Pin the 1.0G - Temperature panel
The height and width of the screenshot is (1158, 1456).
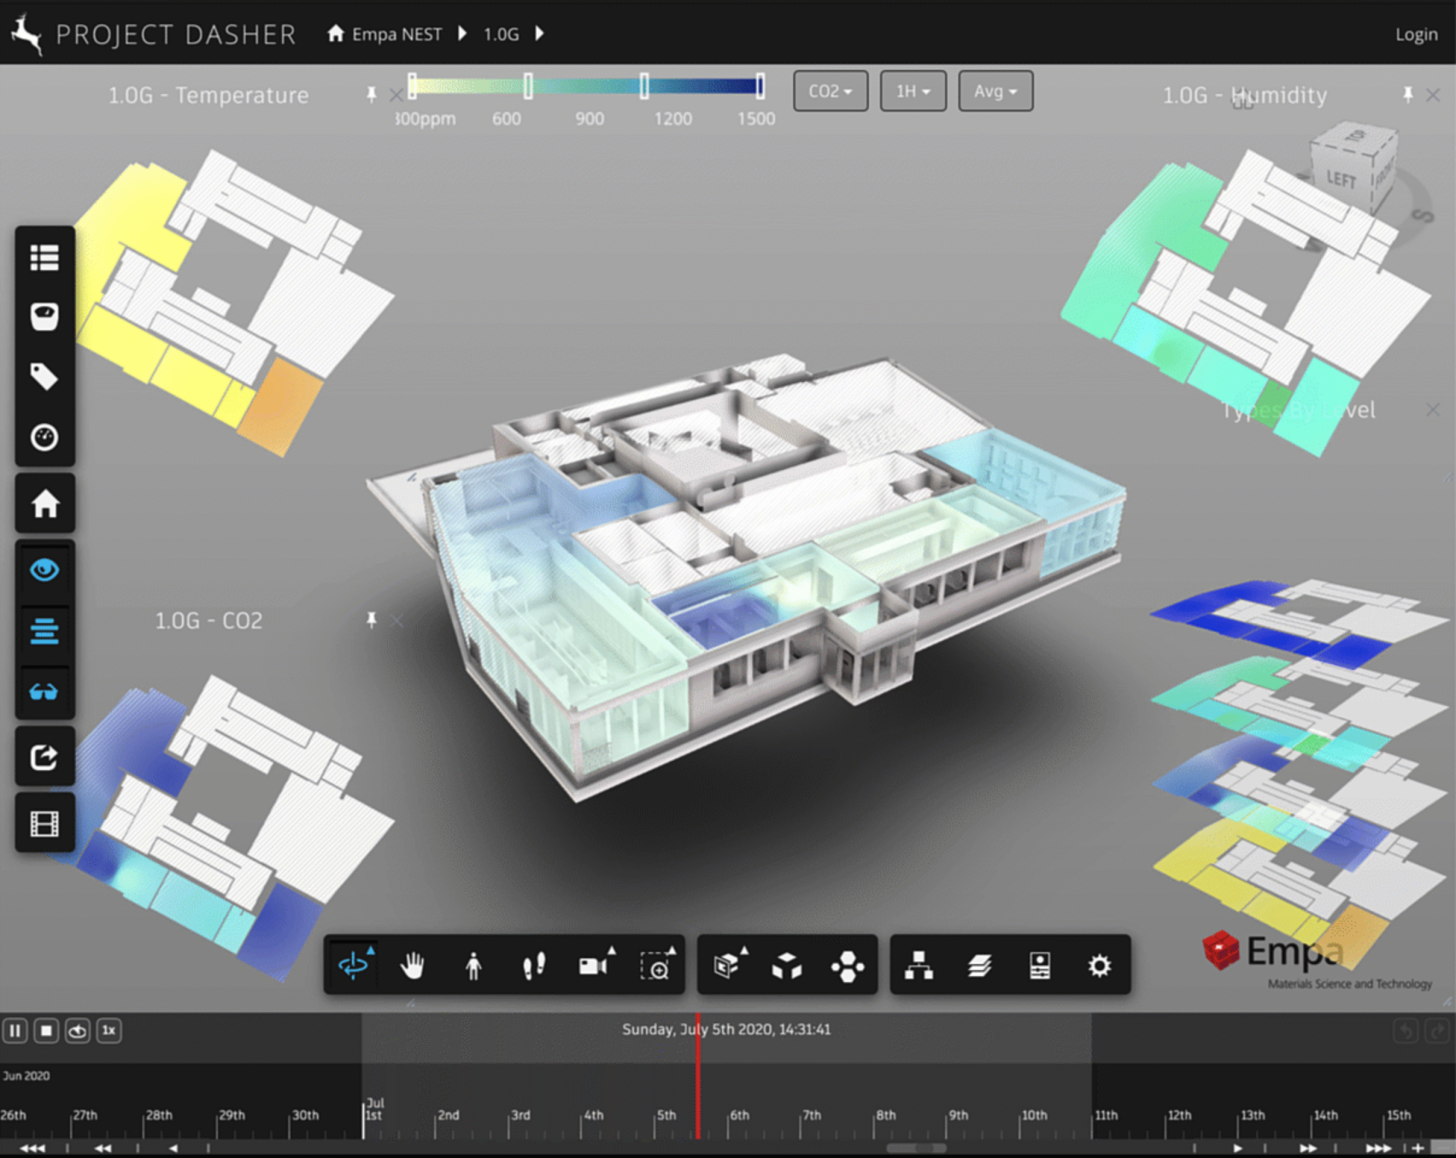click(371, 95)
